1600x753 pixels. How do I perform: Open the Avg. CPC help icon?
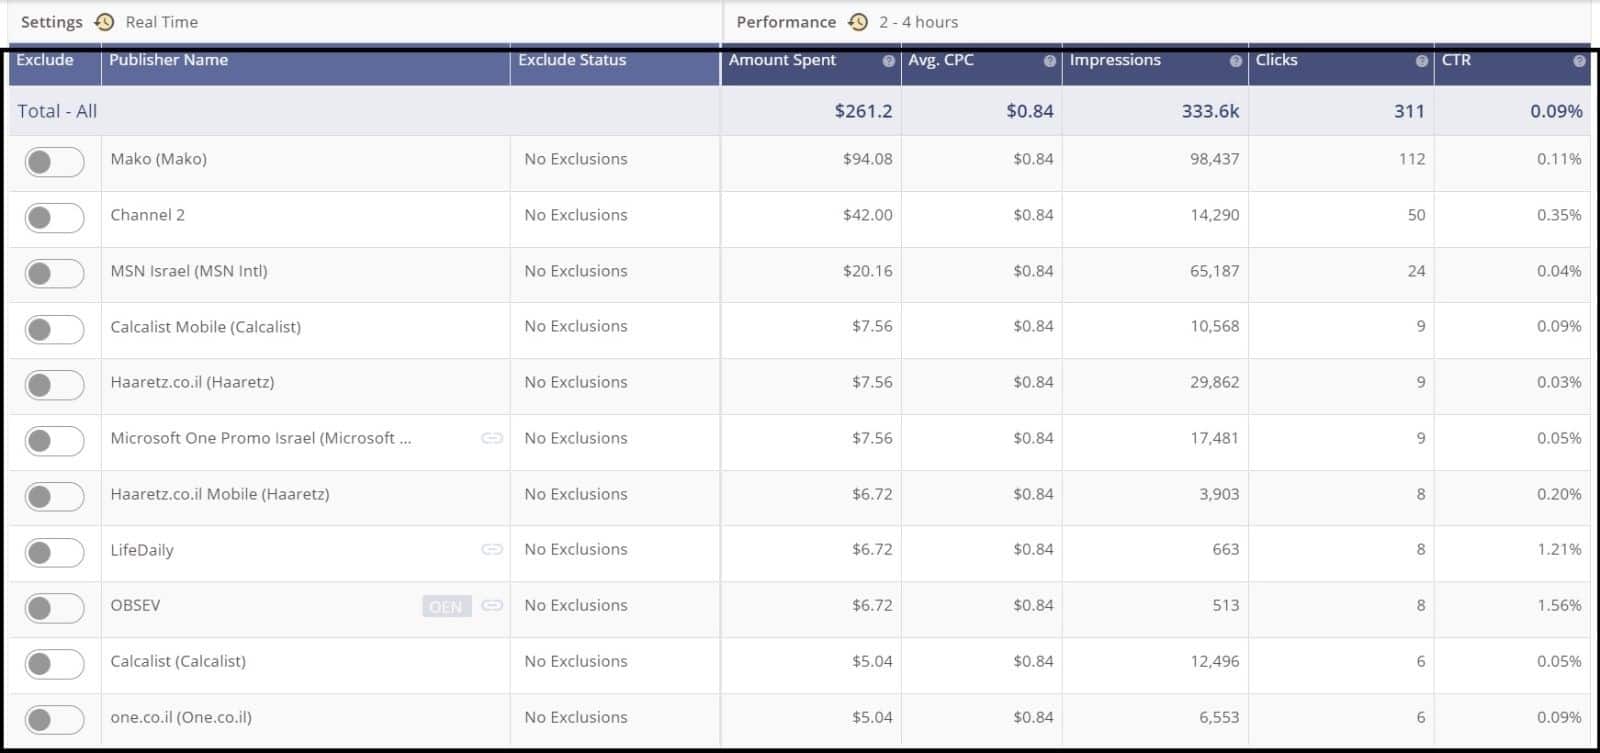pyautogui.click(x=1049, y=61)
